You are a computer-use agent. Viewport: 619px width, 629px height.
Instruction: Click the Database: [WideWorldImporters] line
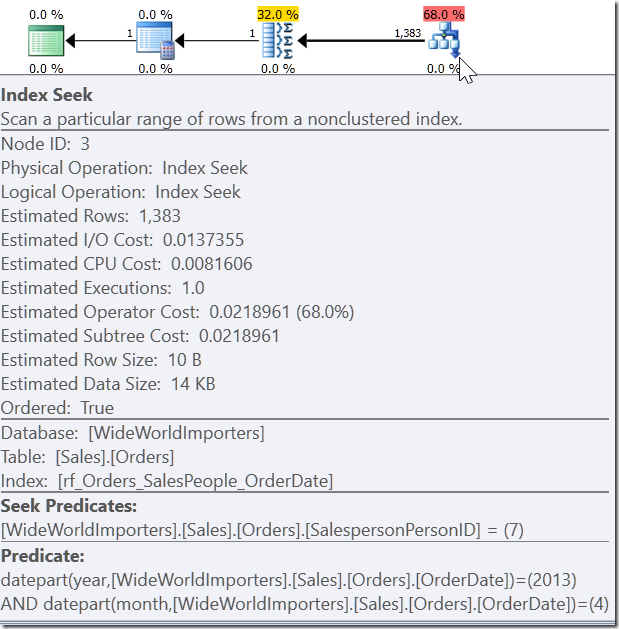click(x=132, y=433)
